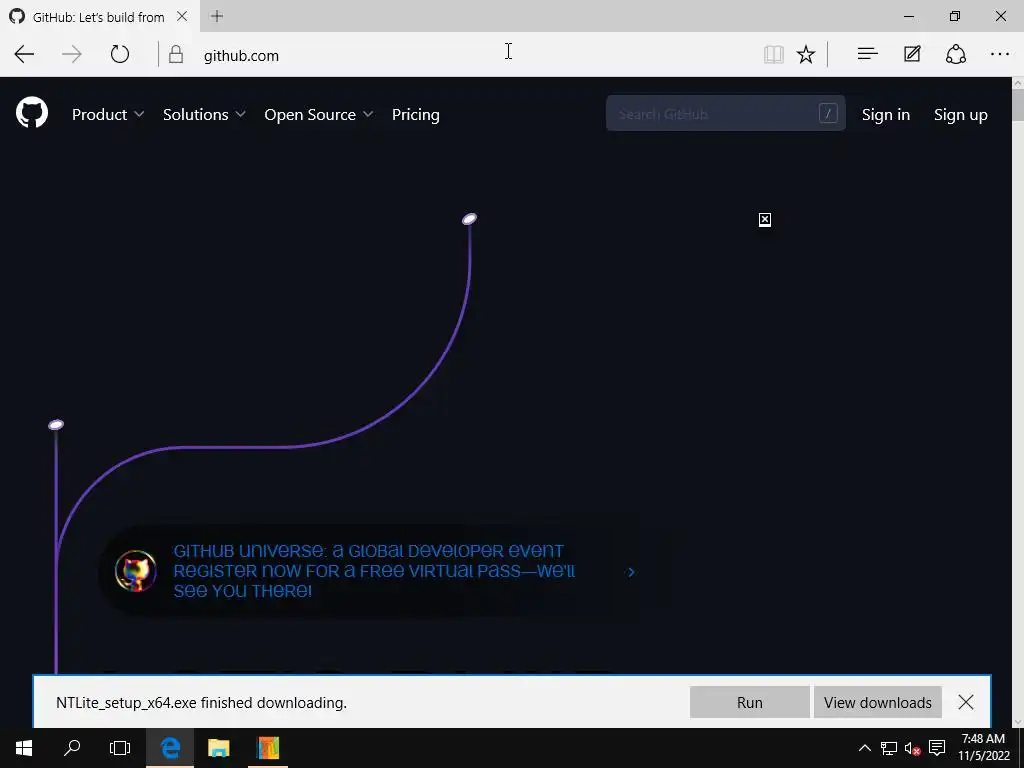Go back with the browser back arrow

24,54
